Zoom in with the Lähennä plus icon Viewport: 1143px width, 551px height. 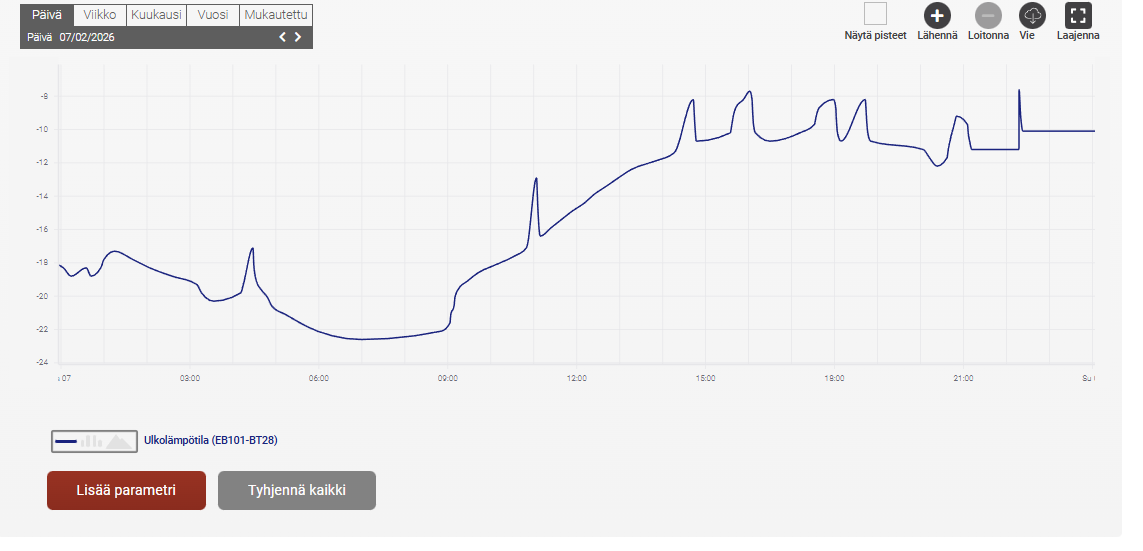[937, 15]
